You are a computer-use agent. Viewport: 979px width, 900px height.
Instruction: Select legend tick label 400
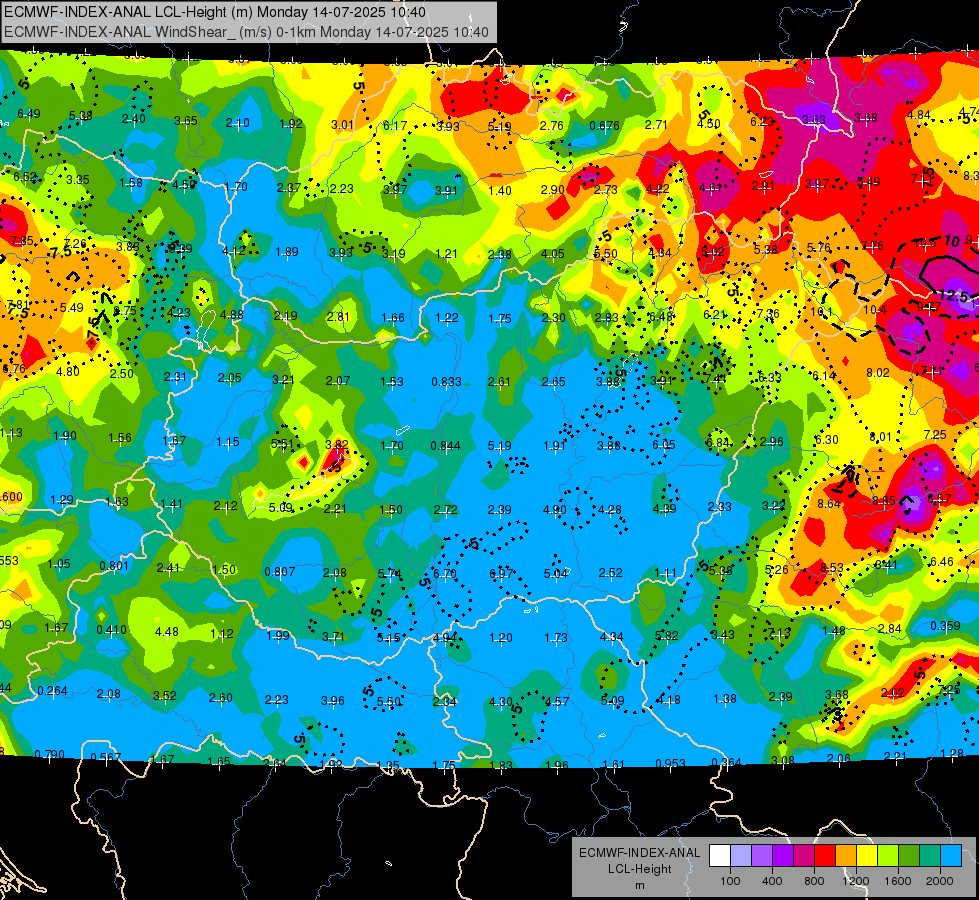pos(772,881)
